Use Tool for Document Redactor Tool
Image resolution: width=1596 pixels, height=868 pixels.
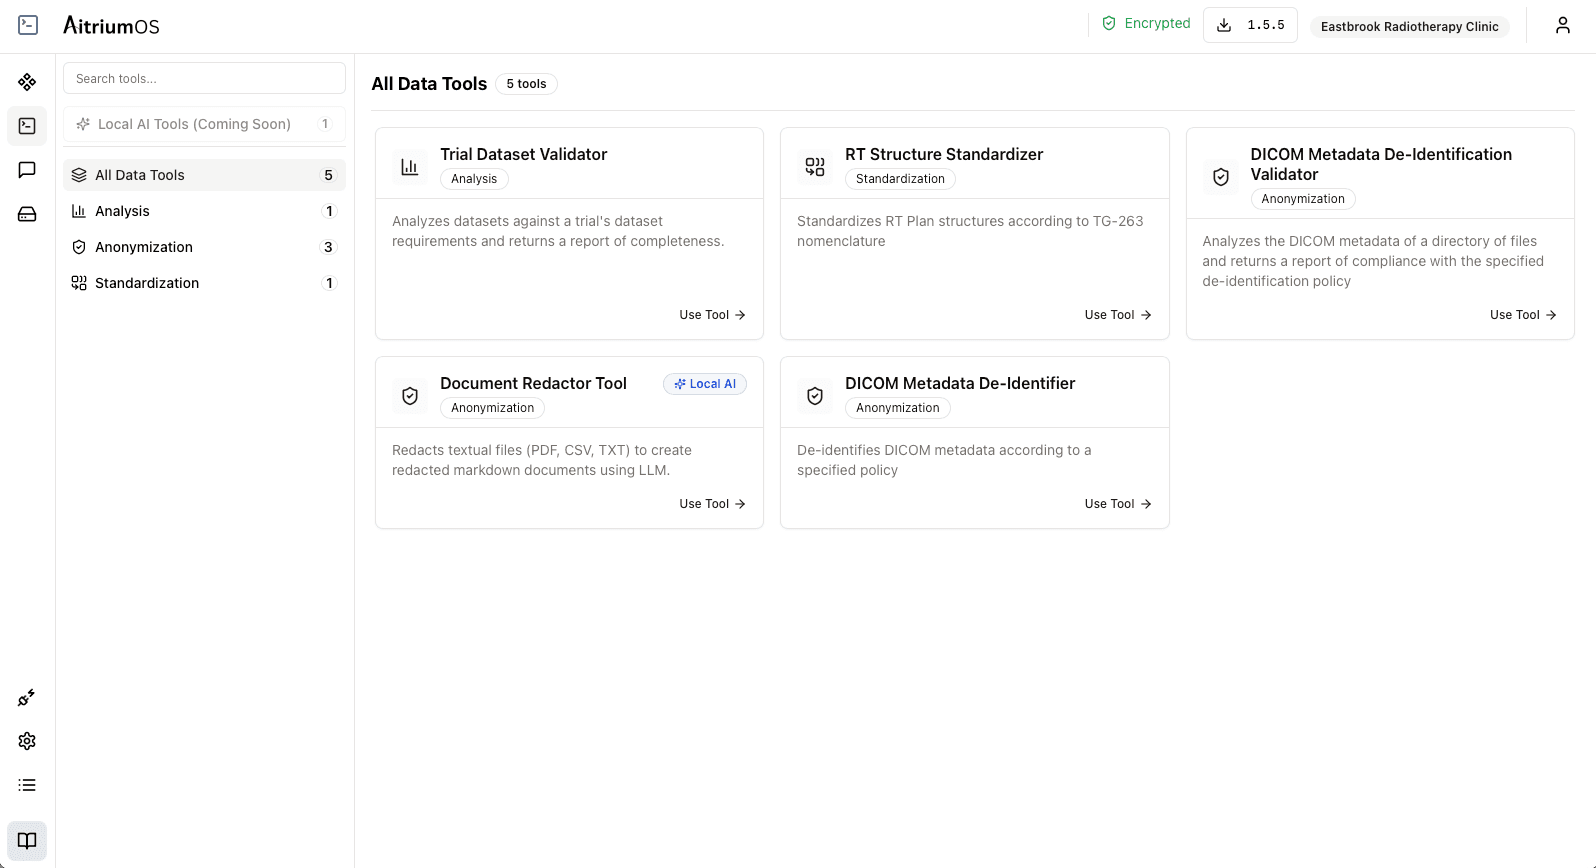(x=712, y=504)
